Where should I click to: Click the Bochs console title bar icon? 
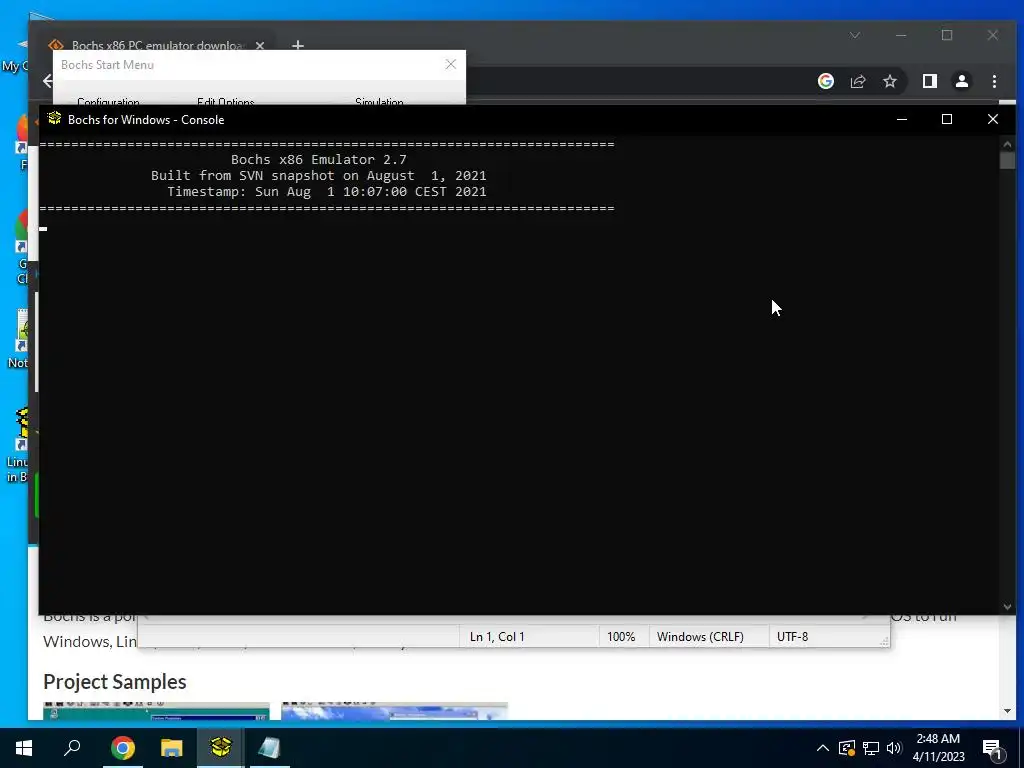(x=54, y=119)
